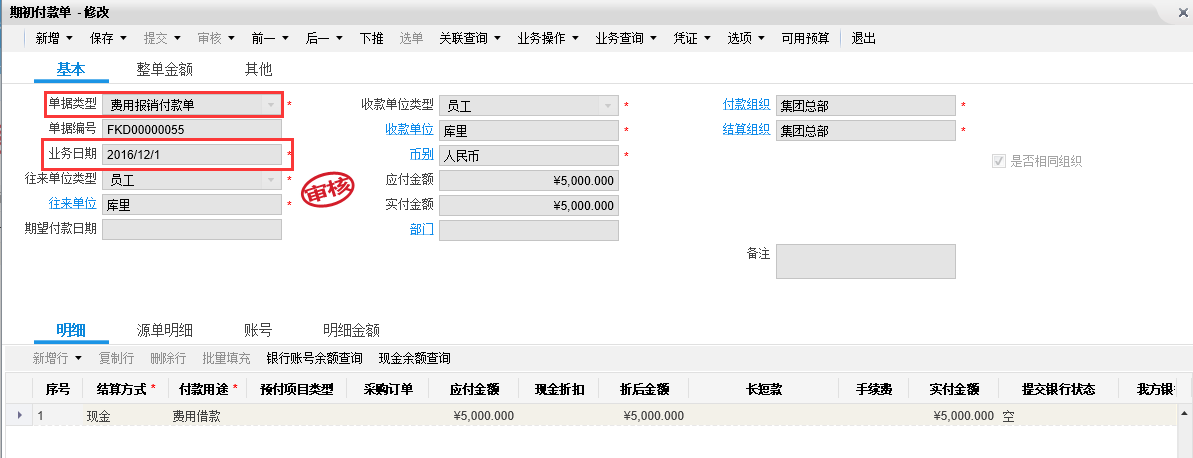Switch to the 源单明细 tab
The width and height of the screenshot is (1193, 458).
[x=164, y=330]
